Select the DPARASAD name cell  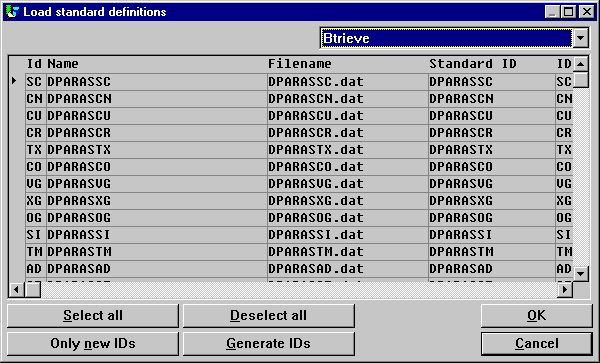[x=157, y=269]
